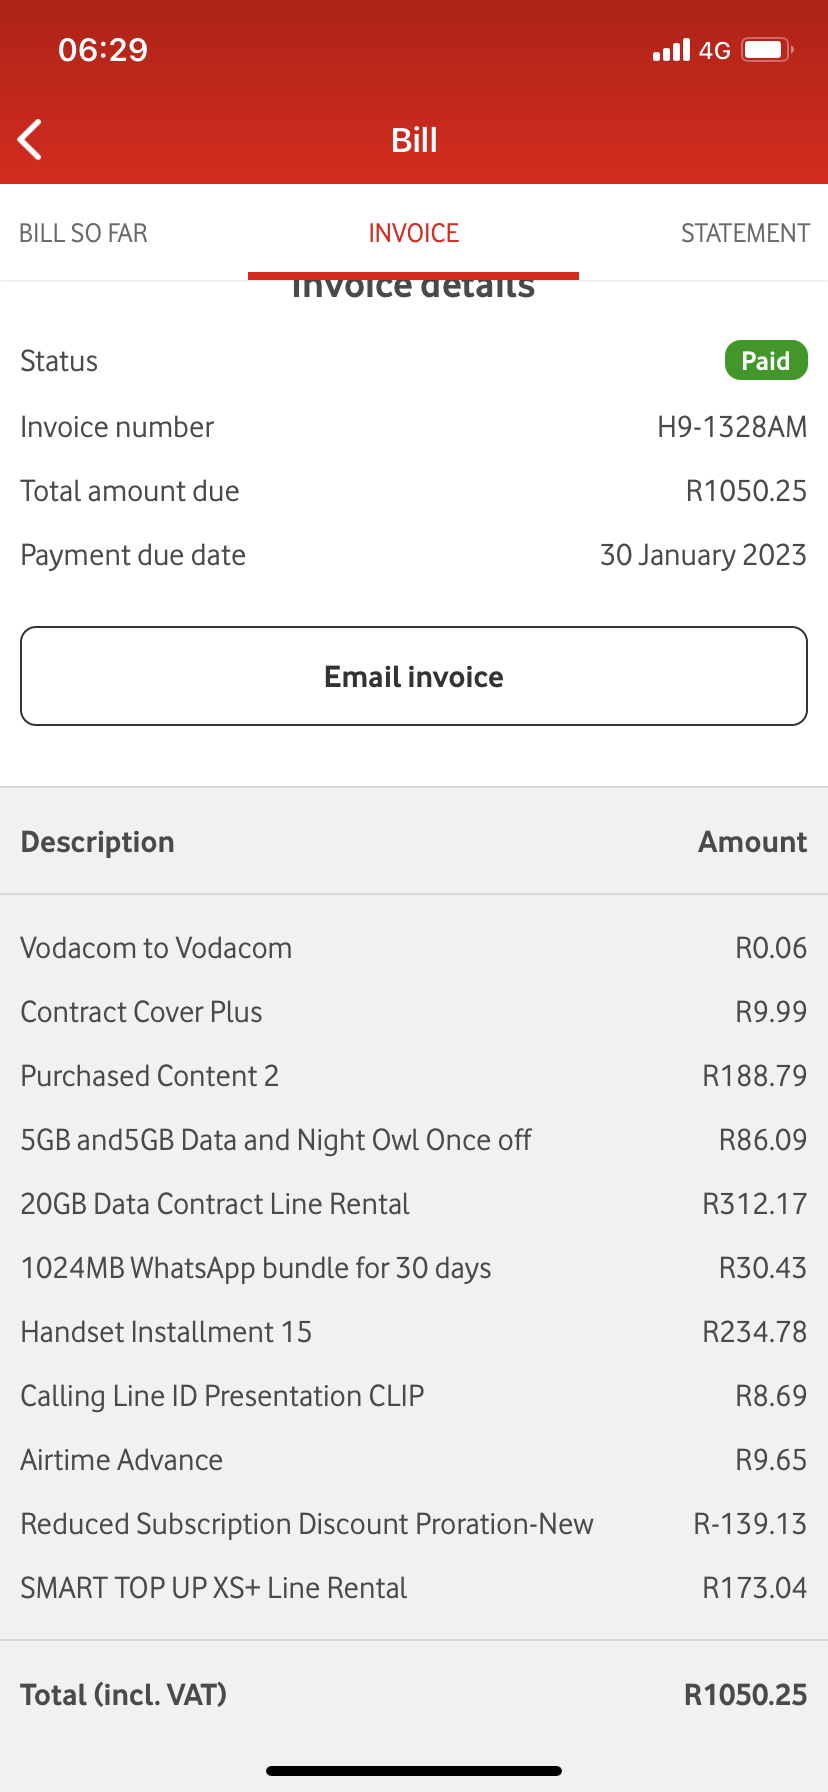Switch to the Bill So Far tab

[84, 233]
